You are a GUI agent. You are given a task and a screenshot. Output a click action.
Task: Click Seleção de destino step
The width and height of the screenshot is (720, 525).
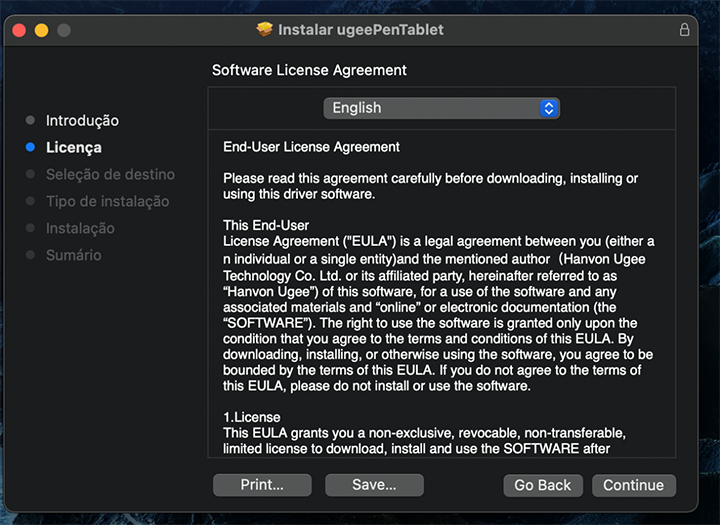[110, 174]
